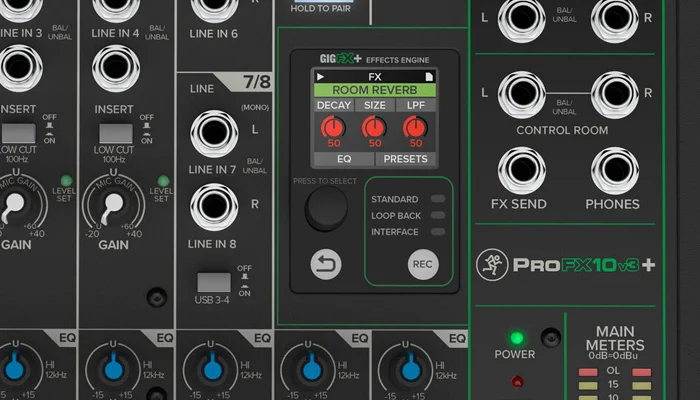Click the PRESS TO SELECT encoder knob

tap(326, 208)
